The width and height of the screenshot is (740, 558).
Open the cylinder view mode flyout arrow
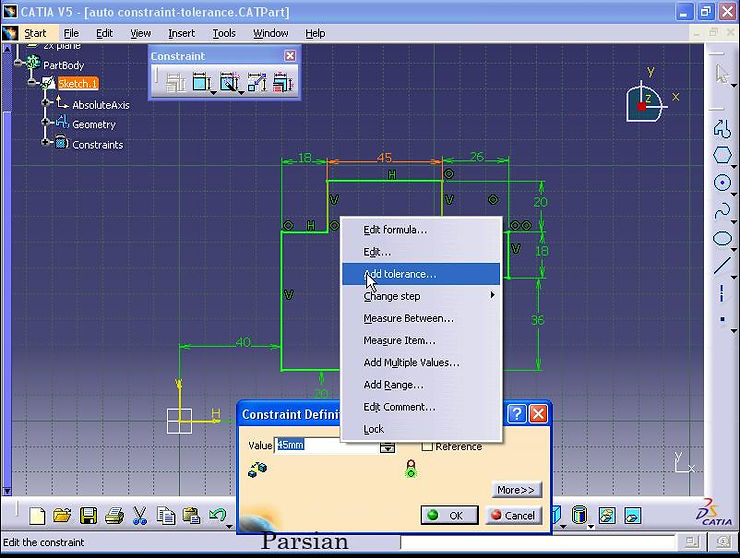click(x=590, y=526)
